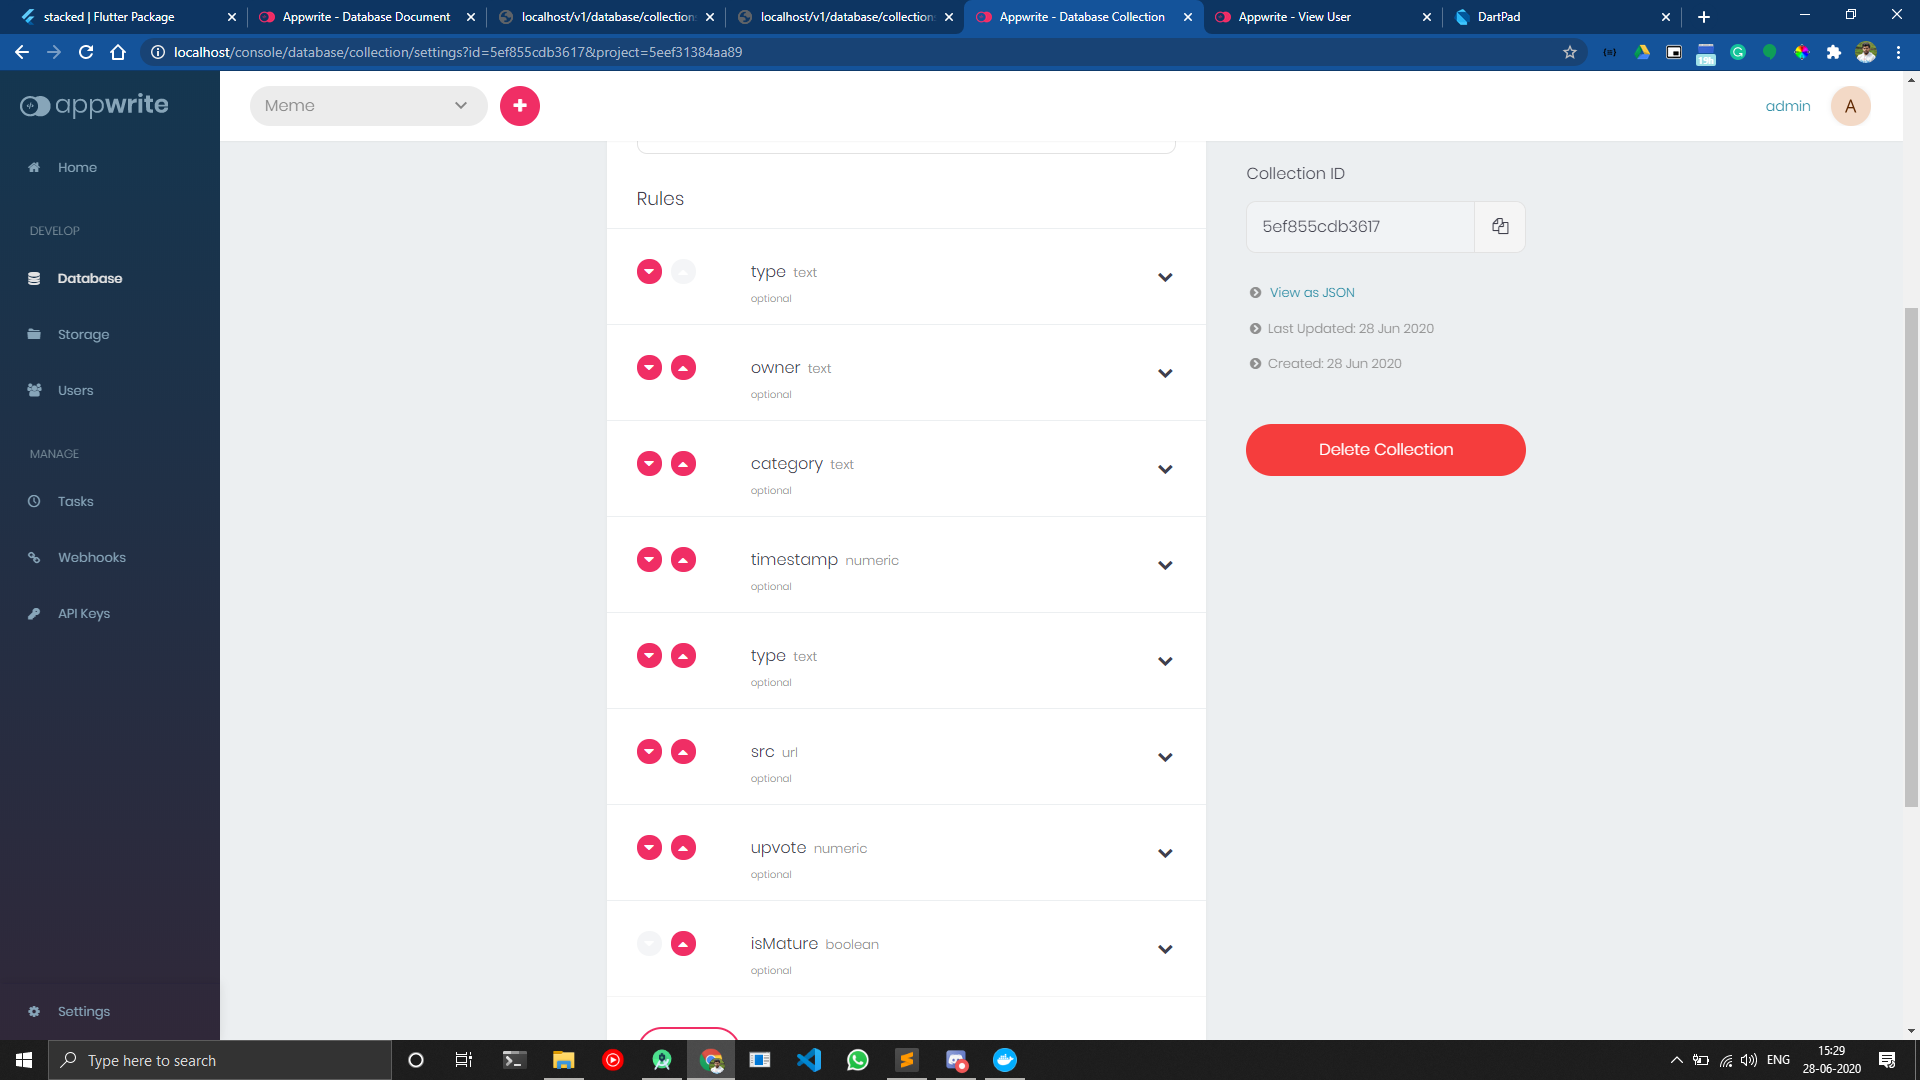Move the isMature rule up

click(684, 944)
